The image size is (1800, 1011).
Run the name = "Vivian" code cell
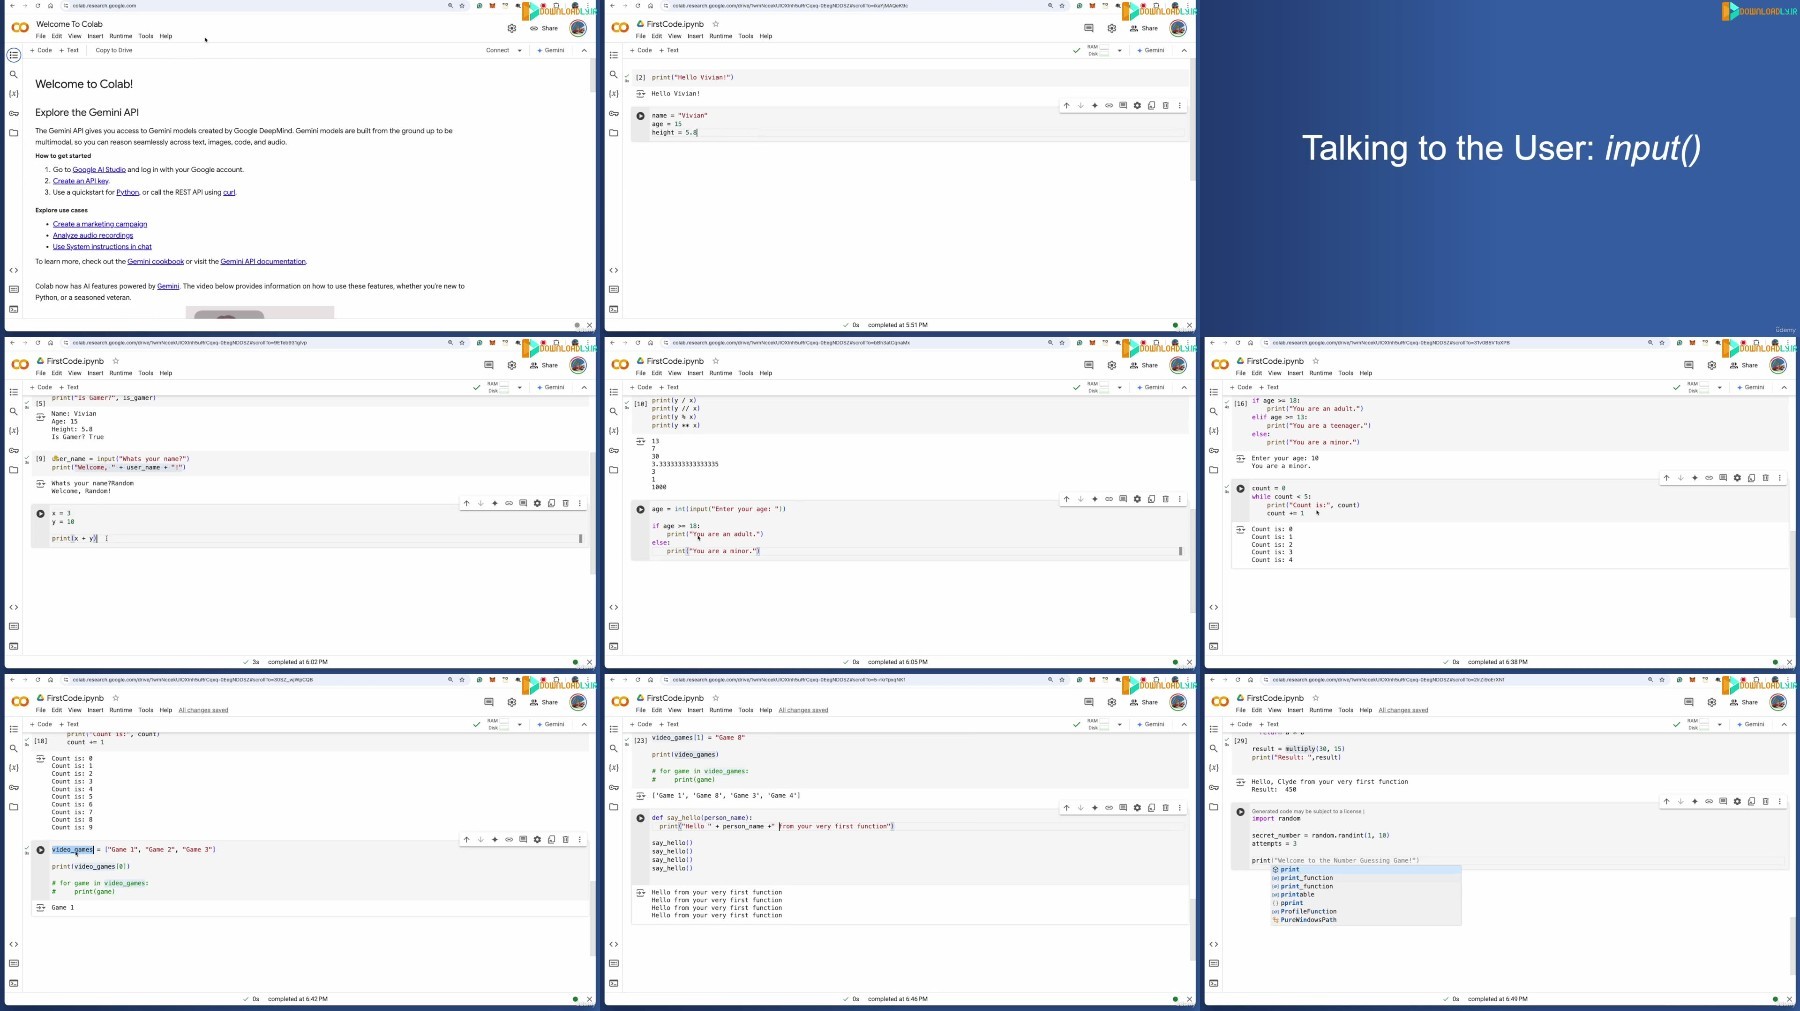coord(641,116)
